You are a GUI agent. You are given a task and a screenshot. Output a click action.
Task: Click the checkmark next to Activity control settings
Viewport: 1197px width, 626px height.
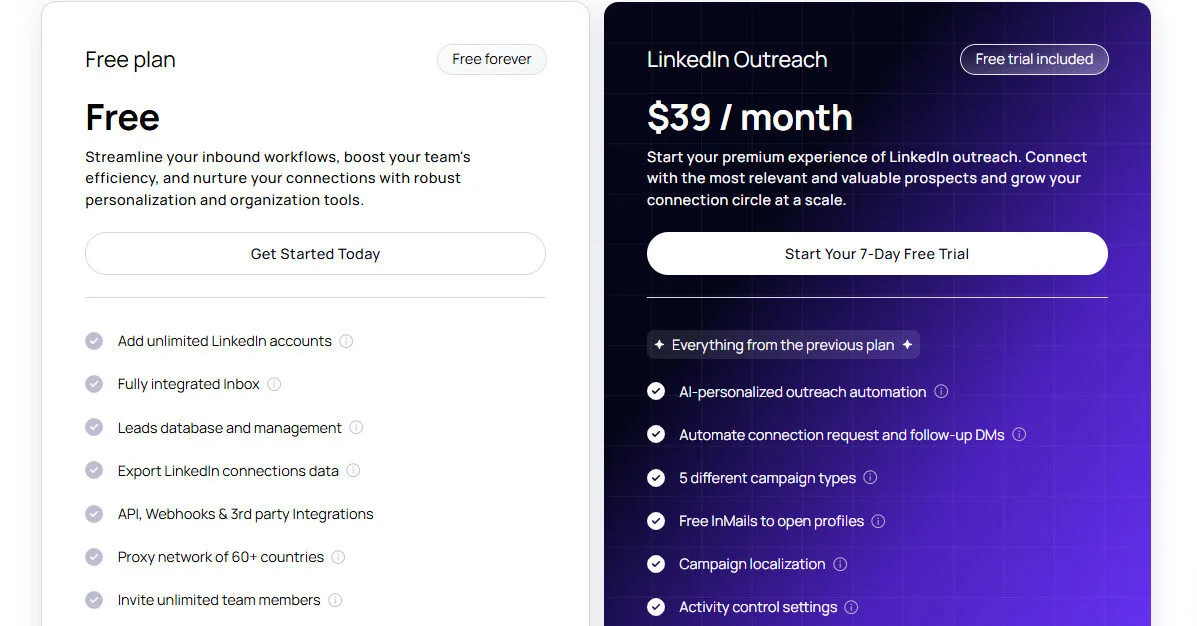tap(656, 607)
